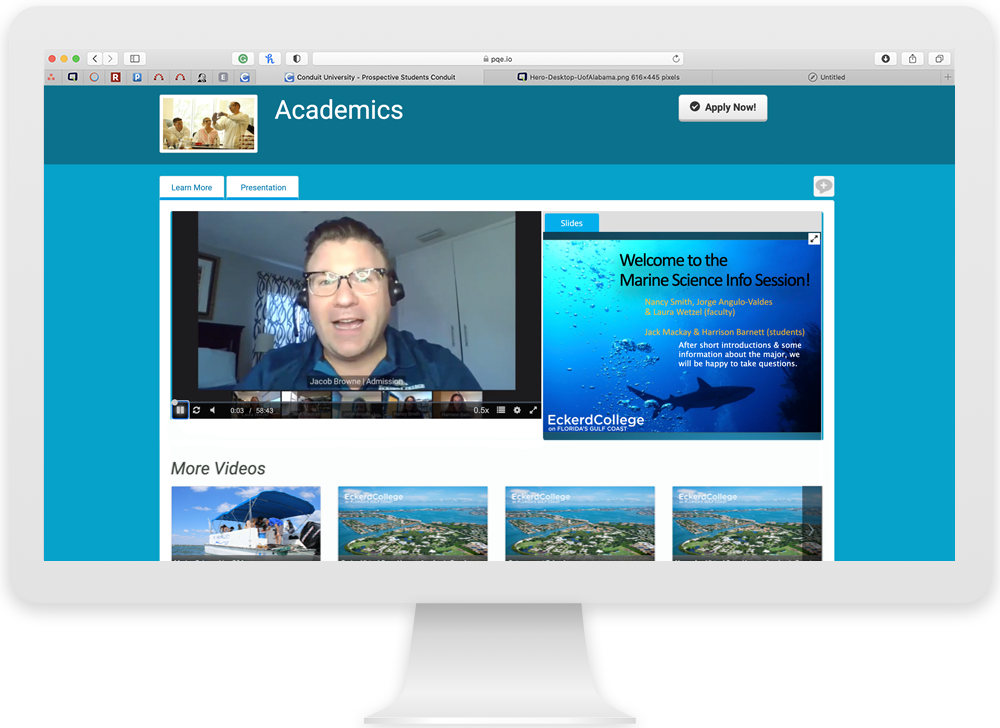1000x728 pixels.
Task: Open the blue P pinned tab
Action: 137,77
